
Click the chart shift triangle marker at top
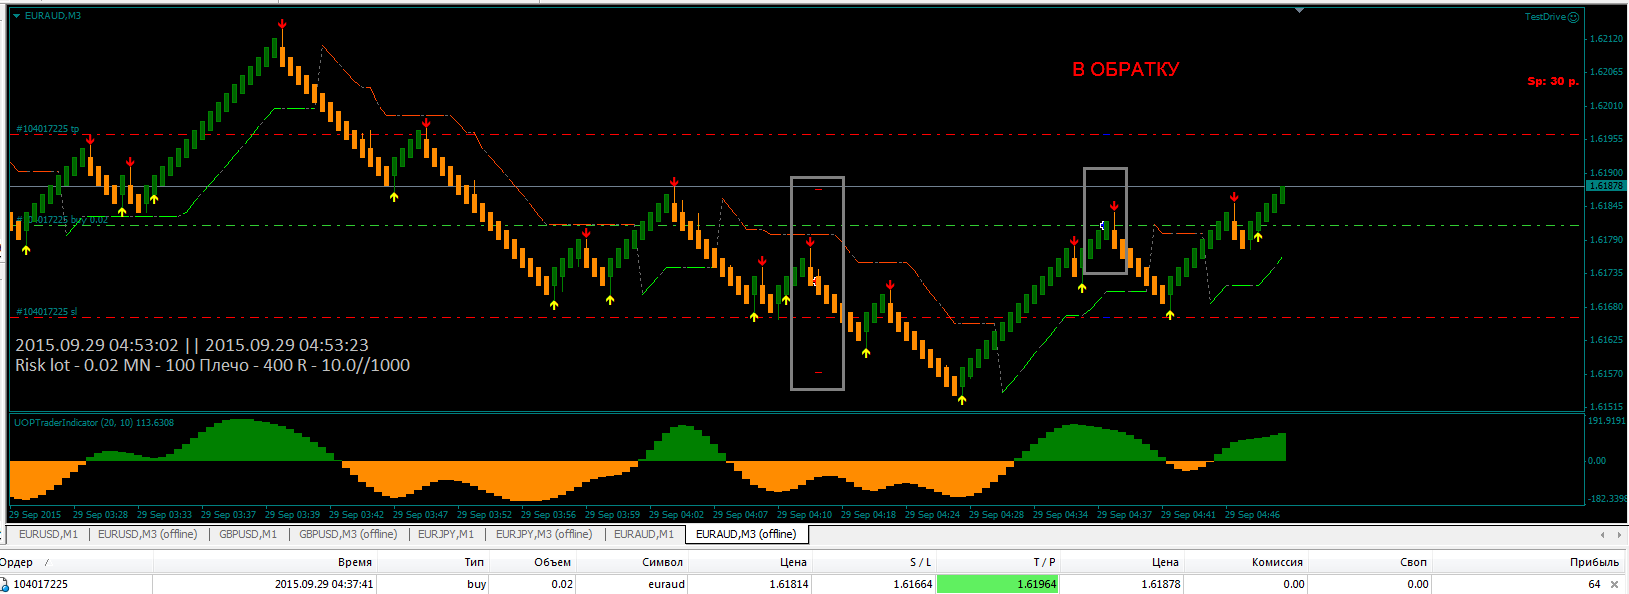pos(1299,10)
